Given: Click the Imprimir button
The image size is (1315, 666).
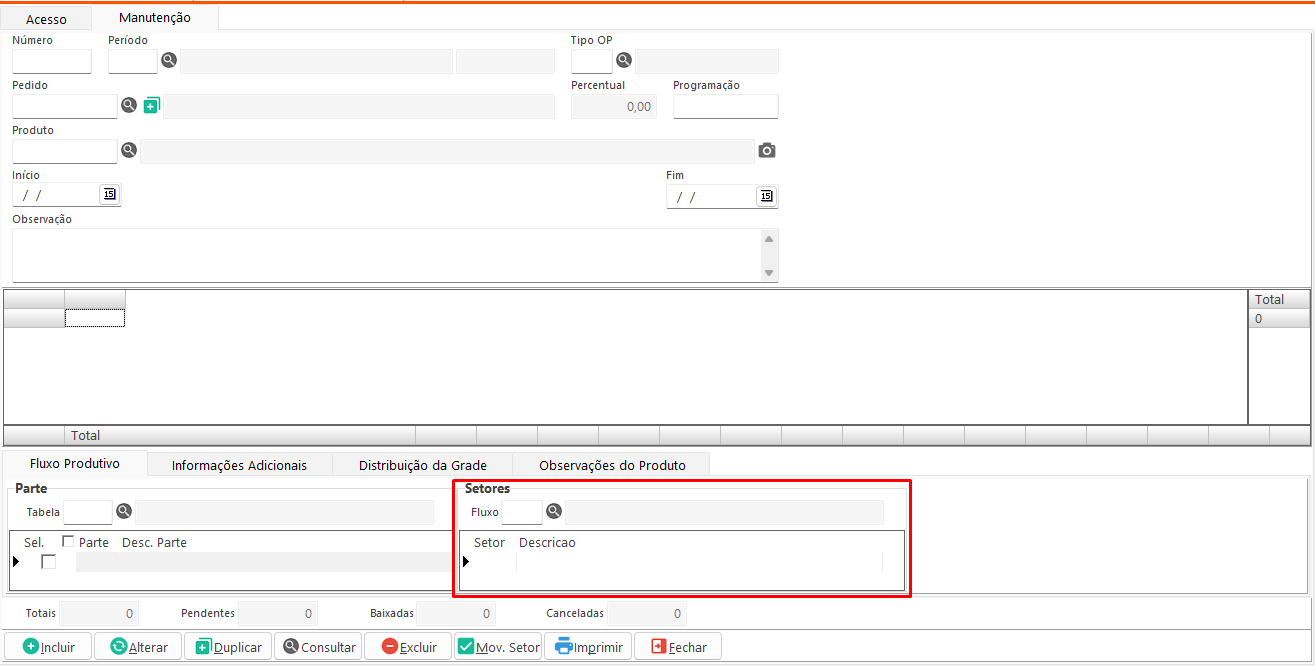Looking at the screenshot, I should click(x=588, y=647).
